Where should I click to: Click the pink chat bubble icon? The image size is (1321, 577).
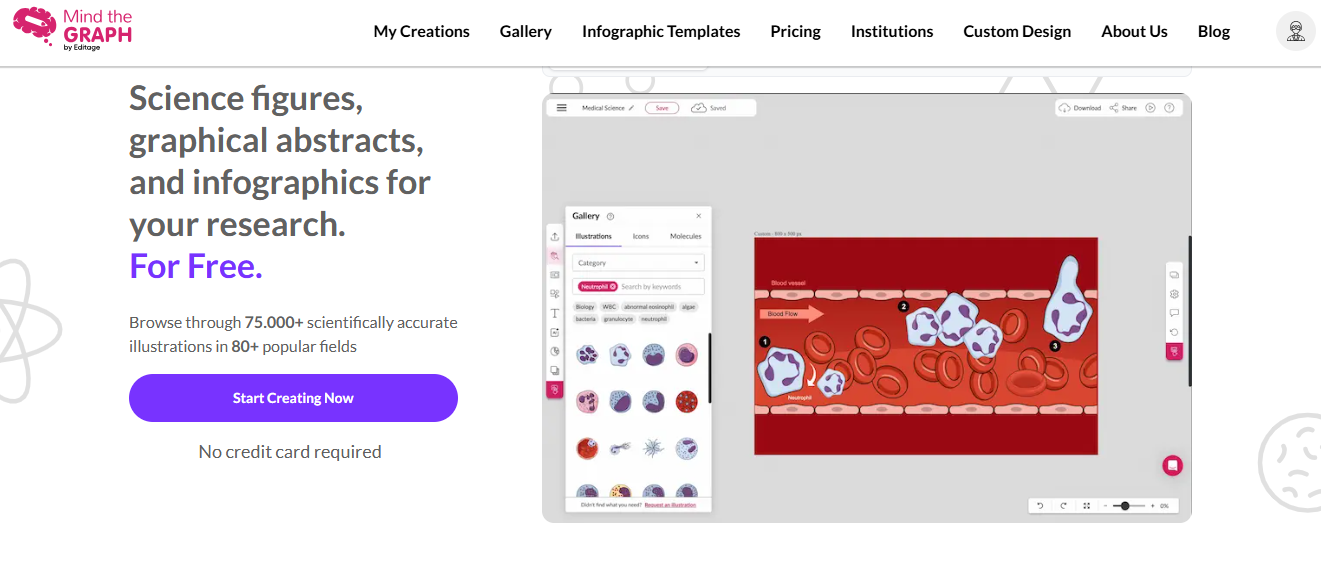[1173, 465]
